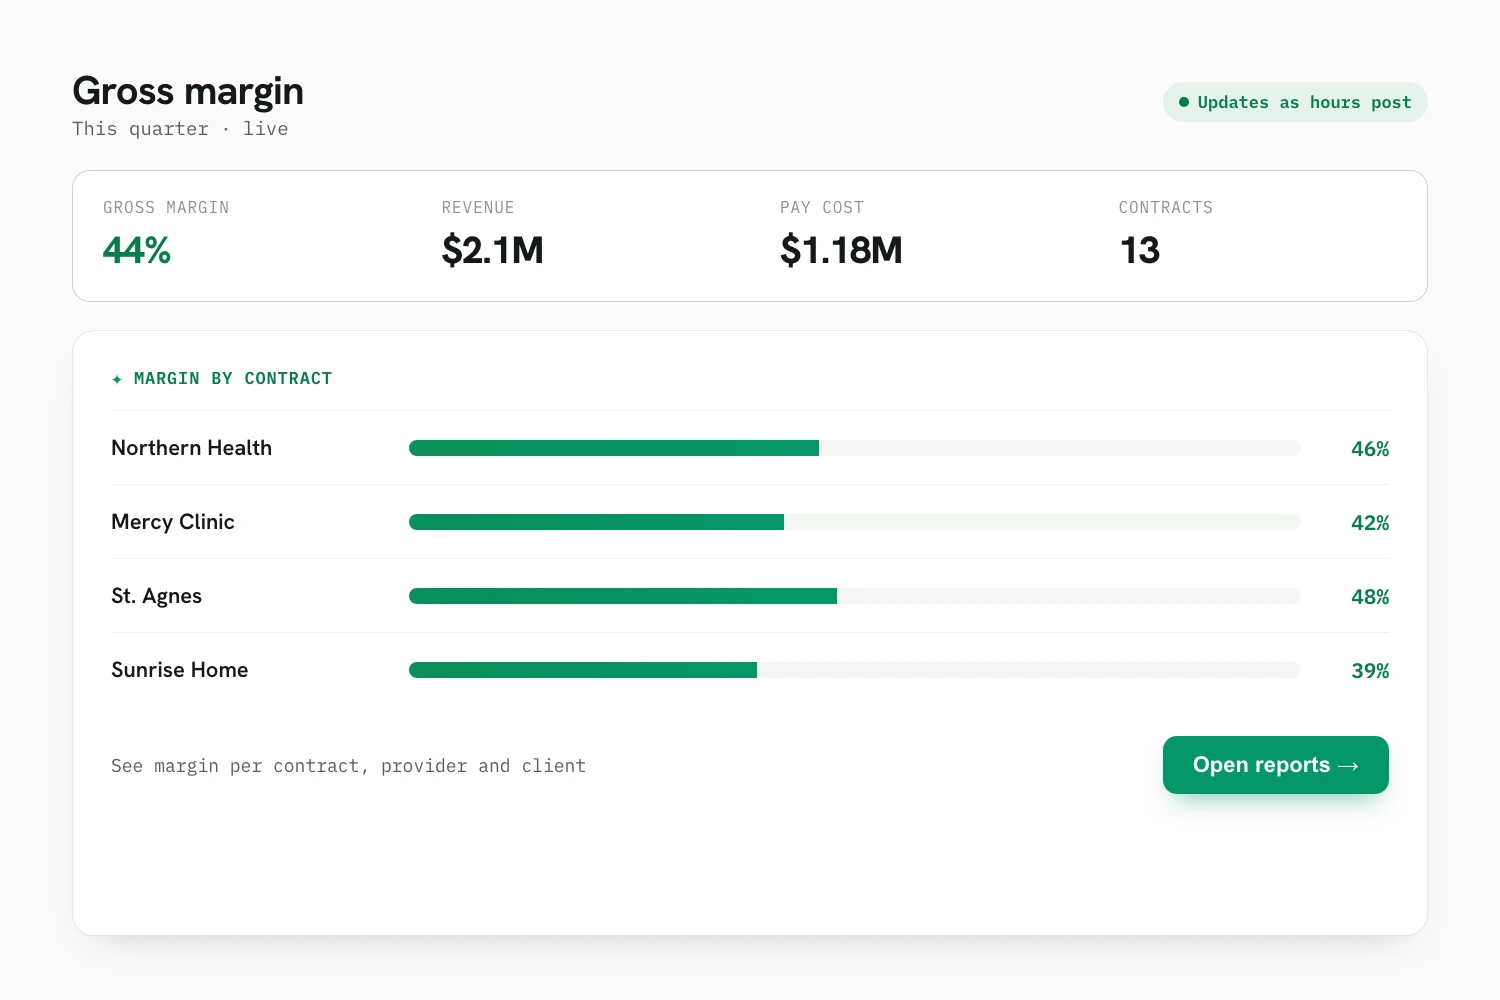
Task: Click the REVENUE stat label
Action: tap(478, 208)
